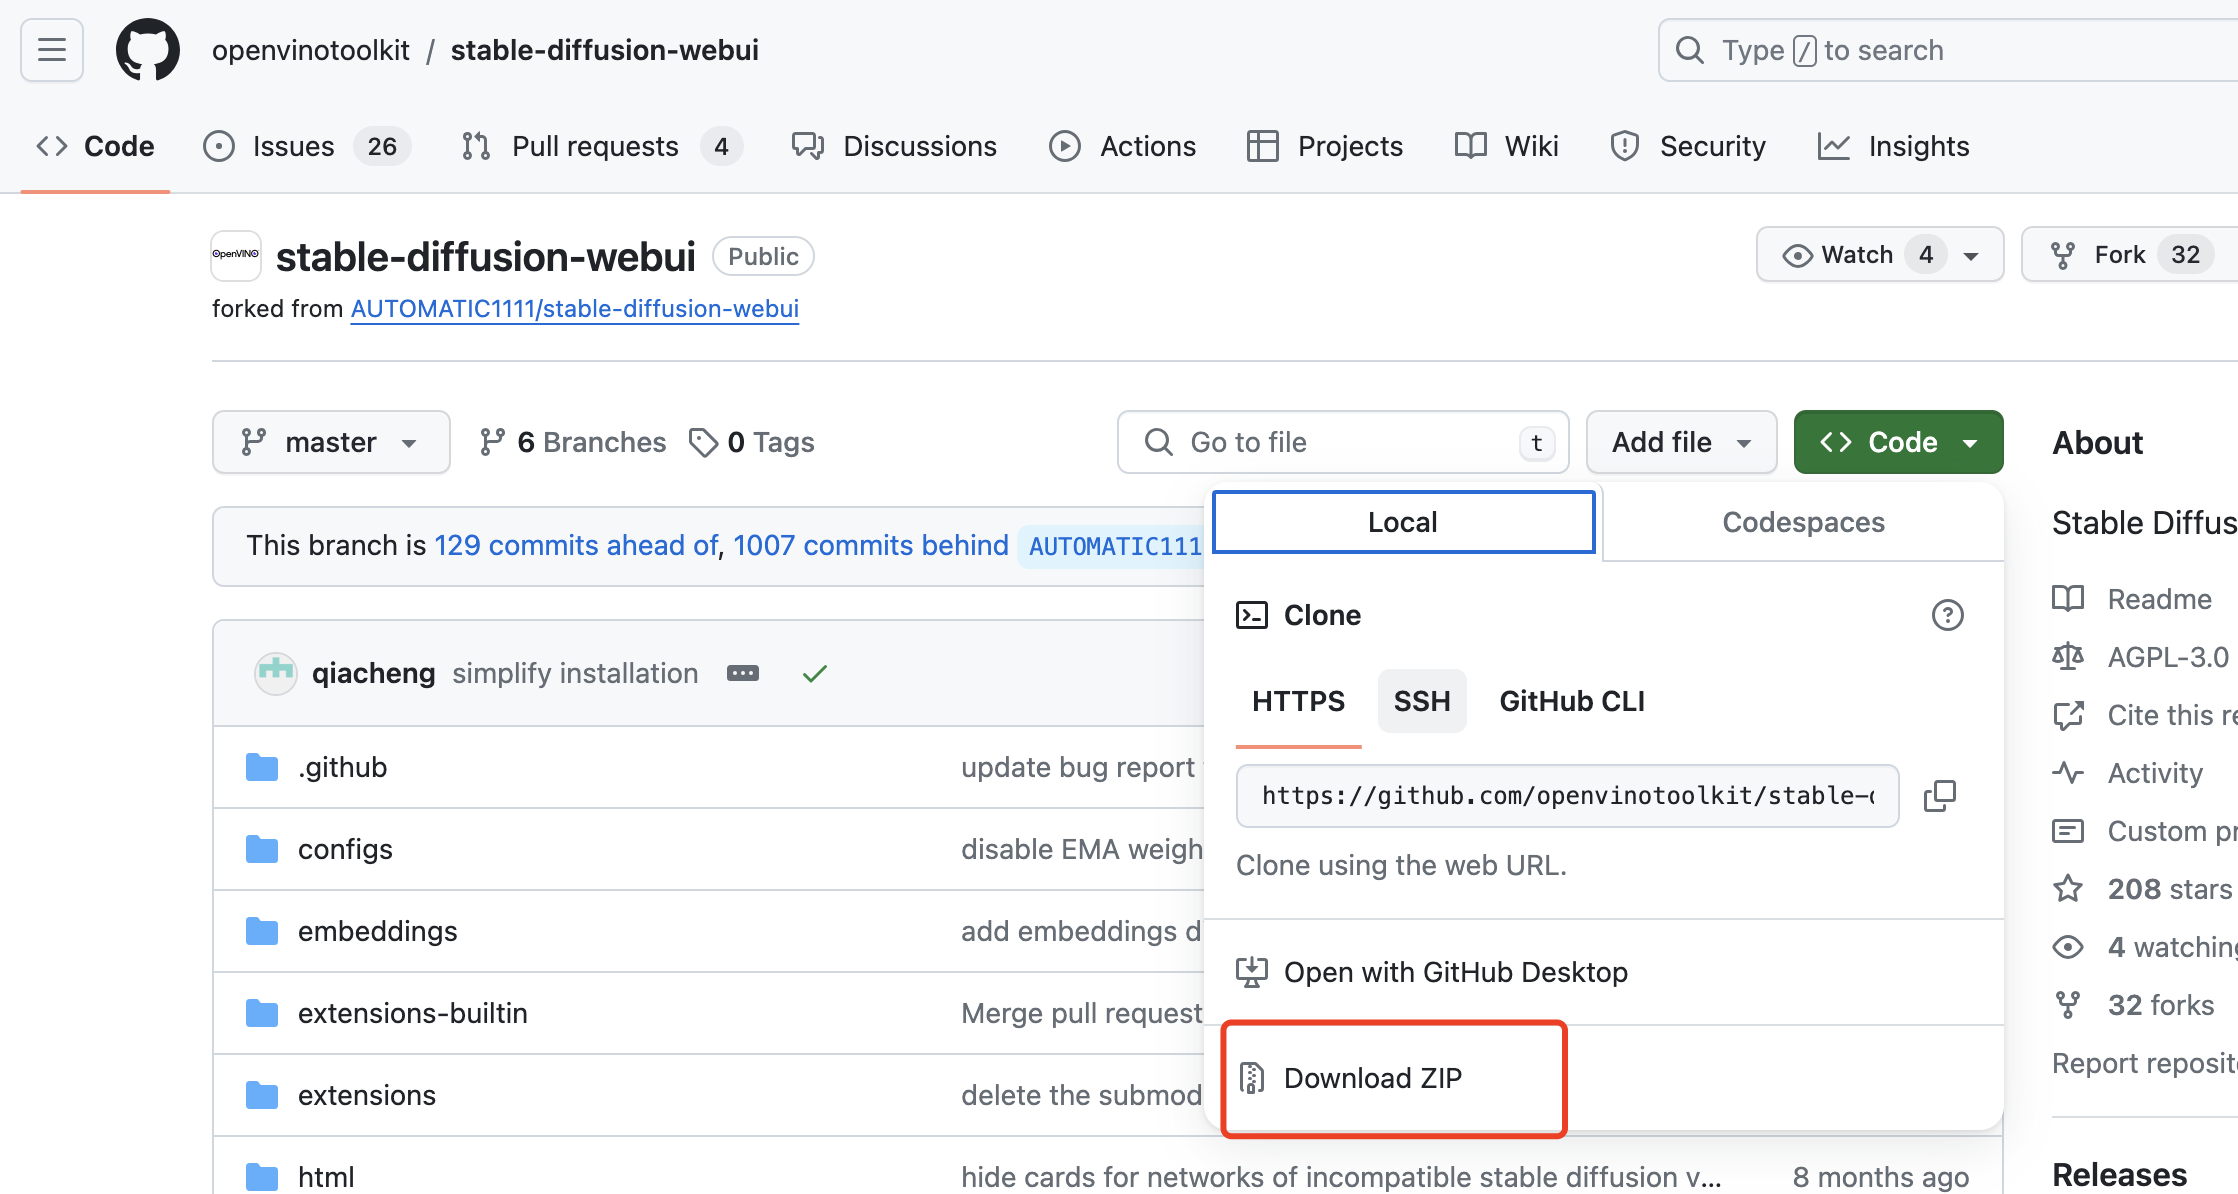This screenshot has width=2238, height=1194.
Task: View the 4 watching link
Action: pyautogui.click(x=2145, y=947)
